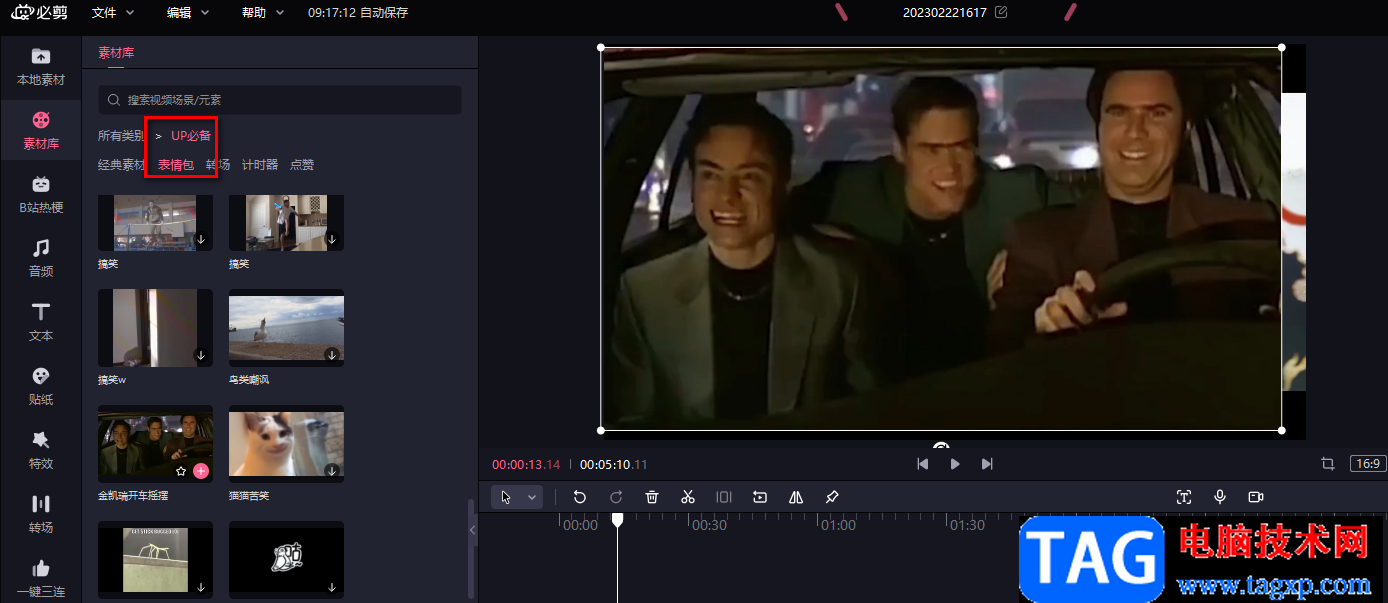Click the crop icon below preview
The height and width of the screenshot is (603, 1388).
coord(1328,464)
